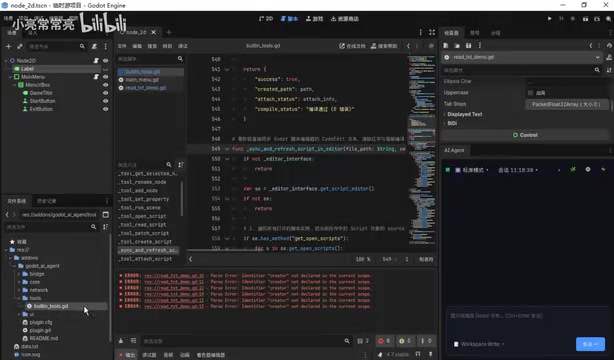Collapse the godot_ai_agent folder
Screen dimensions: 614x360
click(x=14, y=266)
